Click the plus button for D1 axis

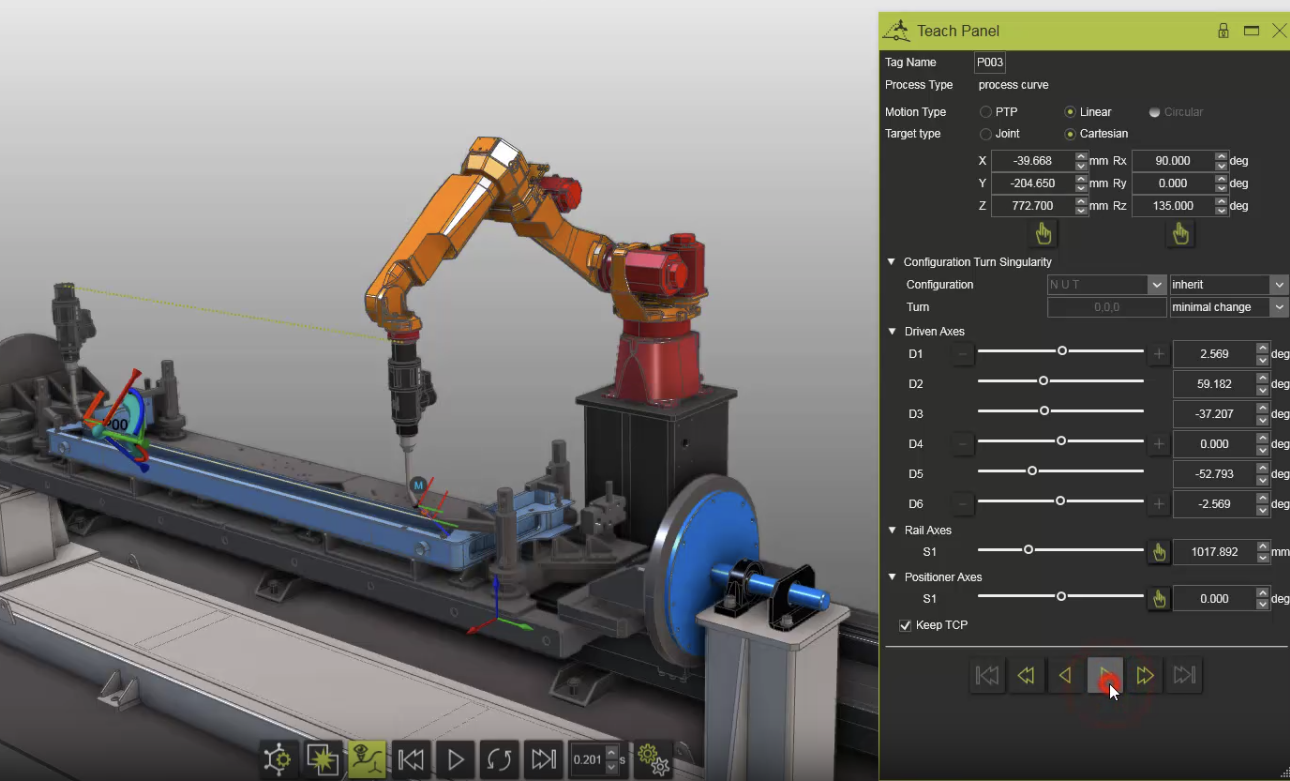coord(1158,354)
